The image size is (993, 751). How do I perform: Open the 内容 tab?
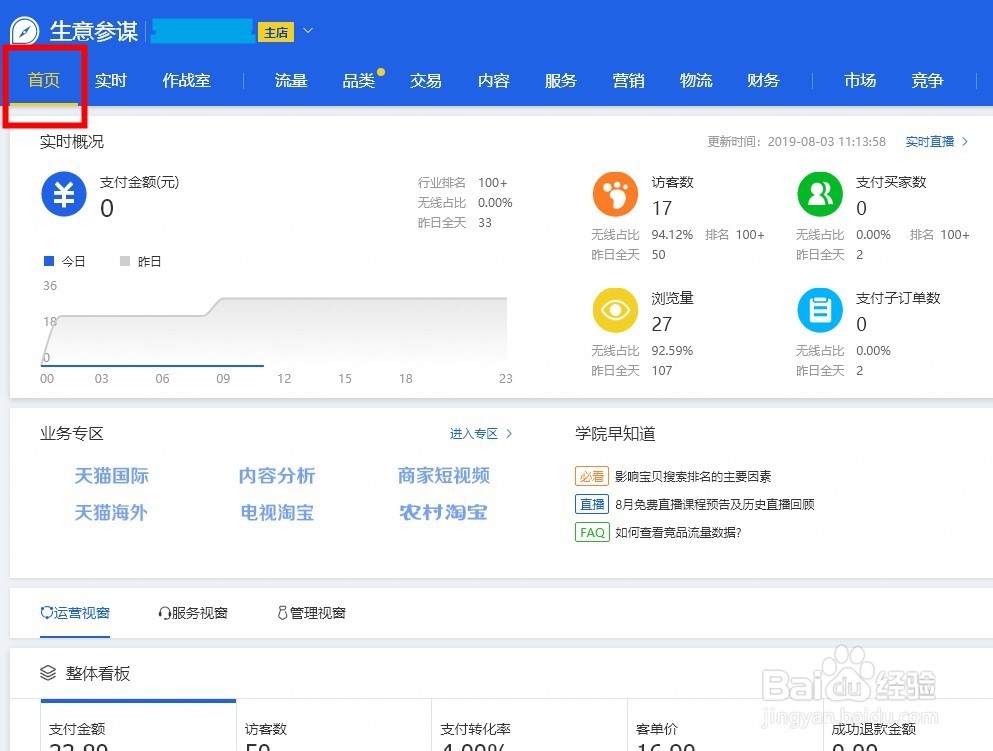tap(493, 80)
